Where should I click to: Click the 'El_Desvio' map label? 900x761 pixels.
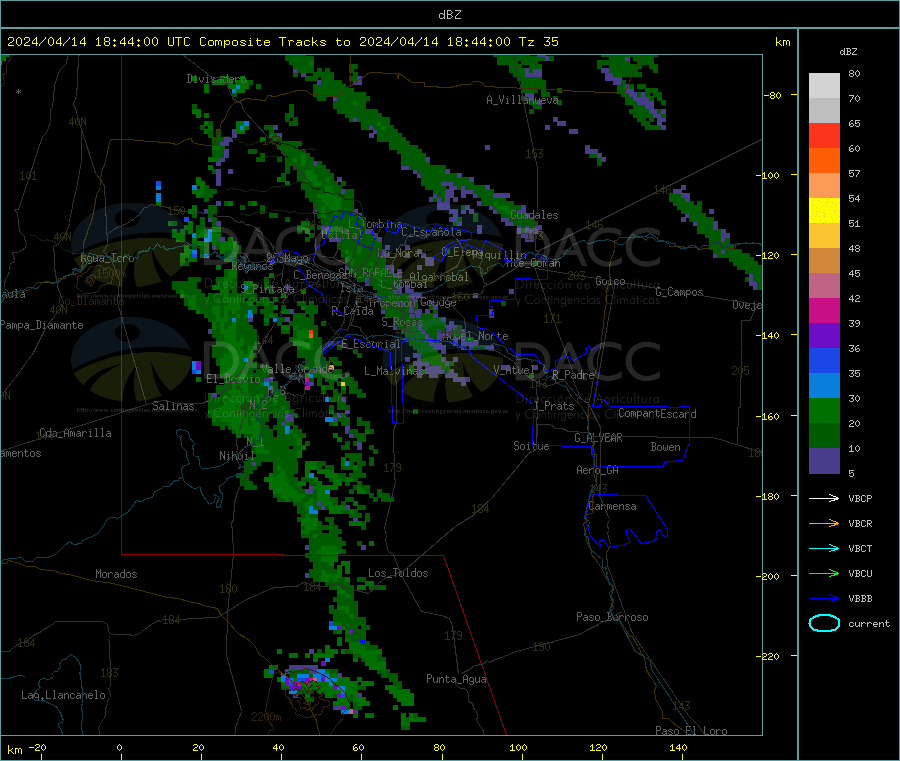[233, 379]
